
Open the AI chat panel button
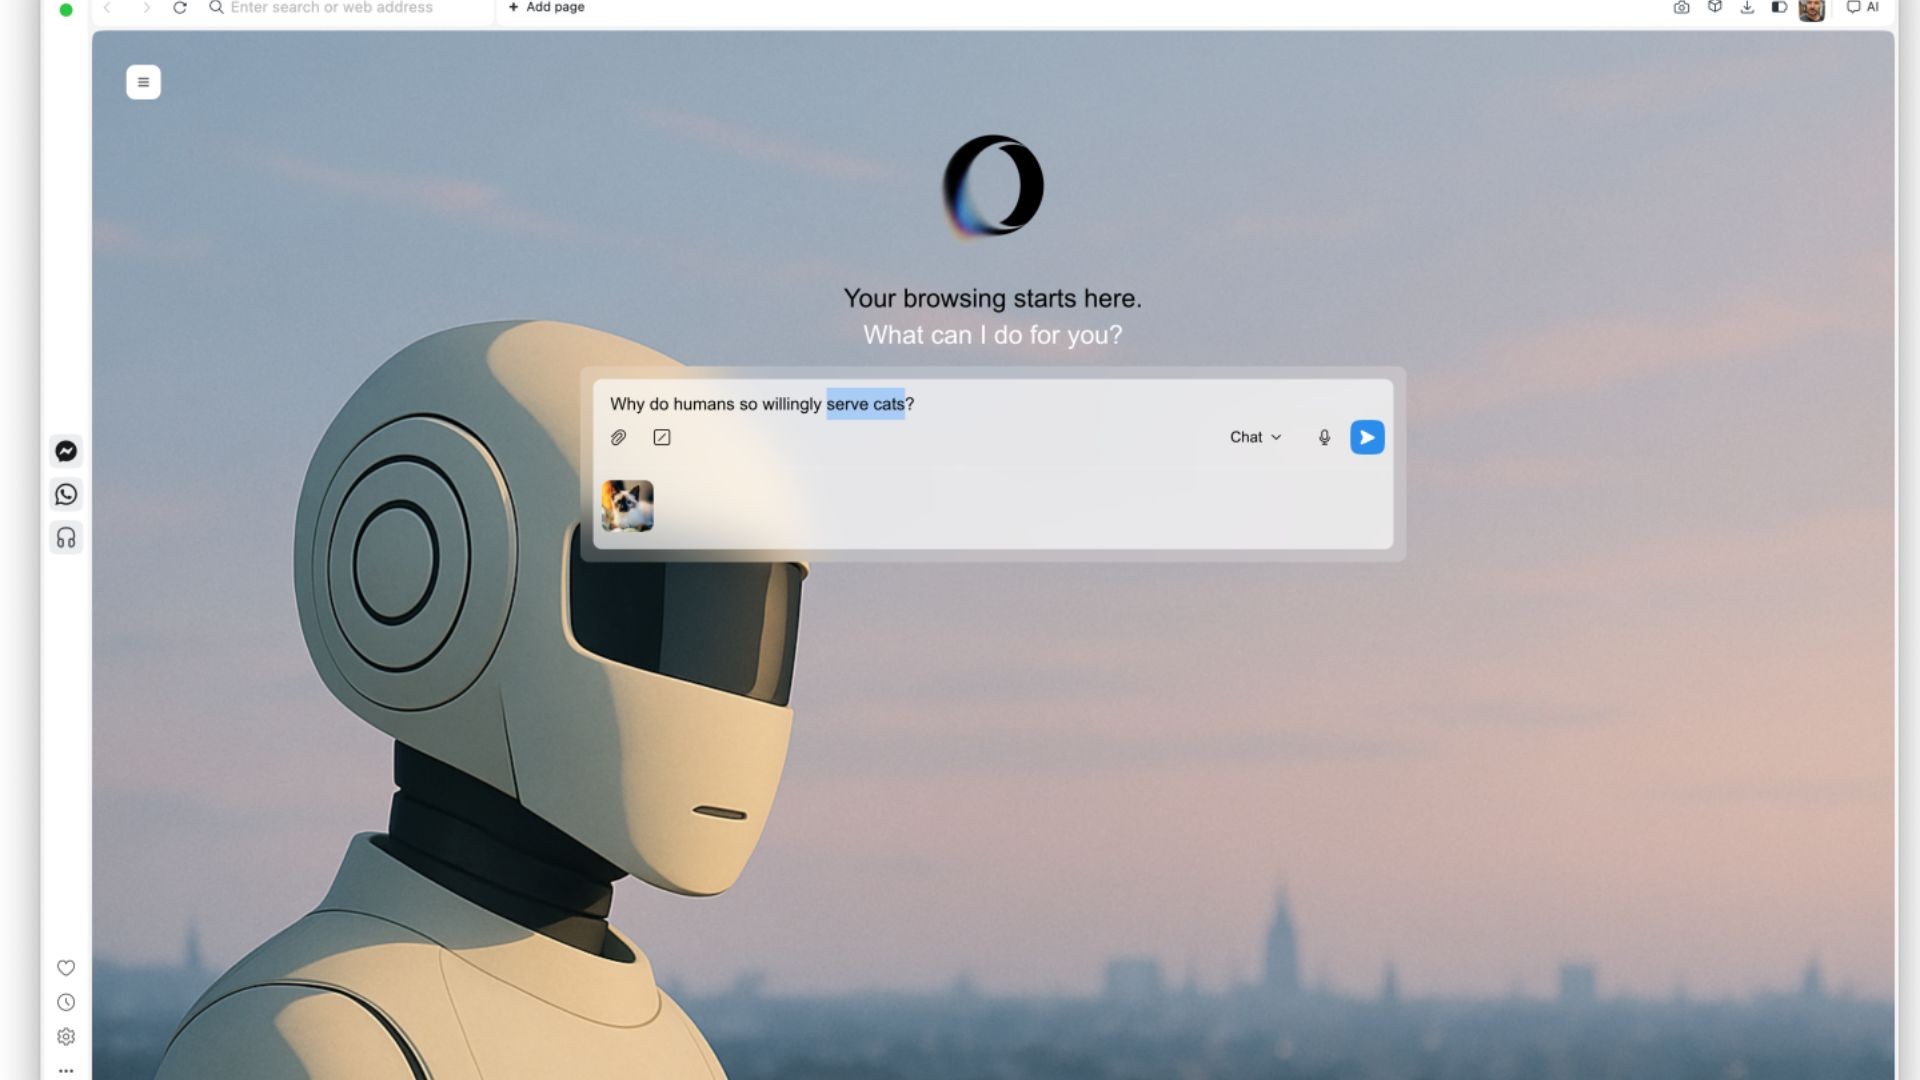[1862, 8]
